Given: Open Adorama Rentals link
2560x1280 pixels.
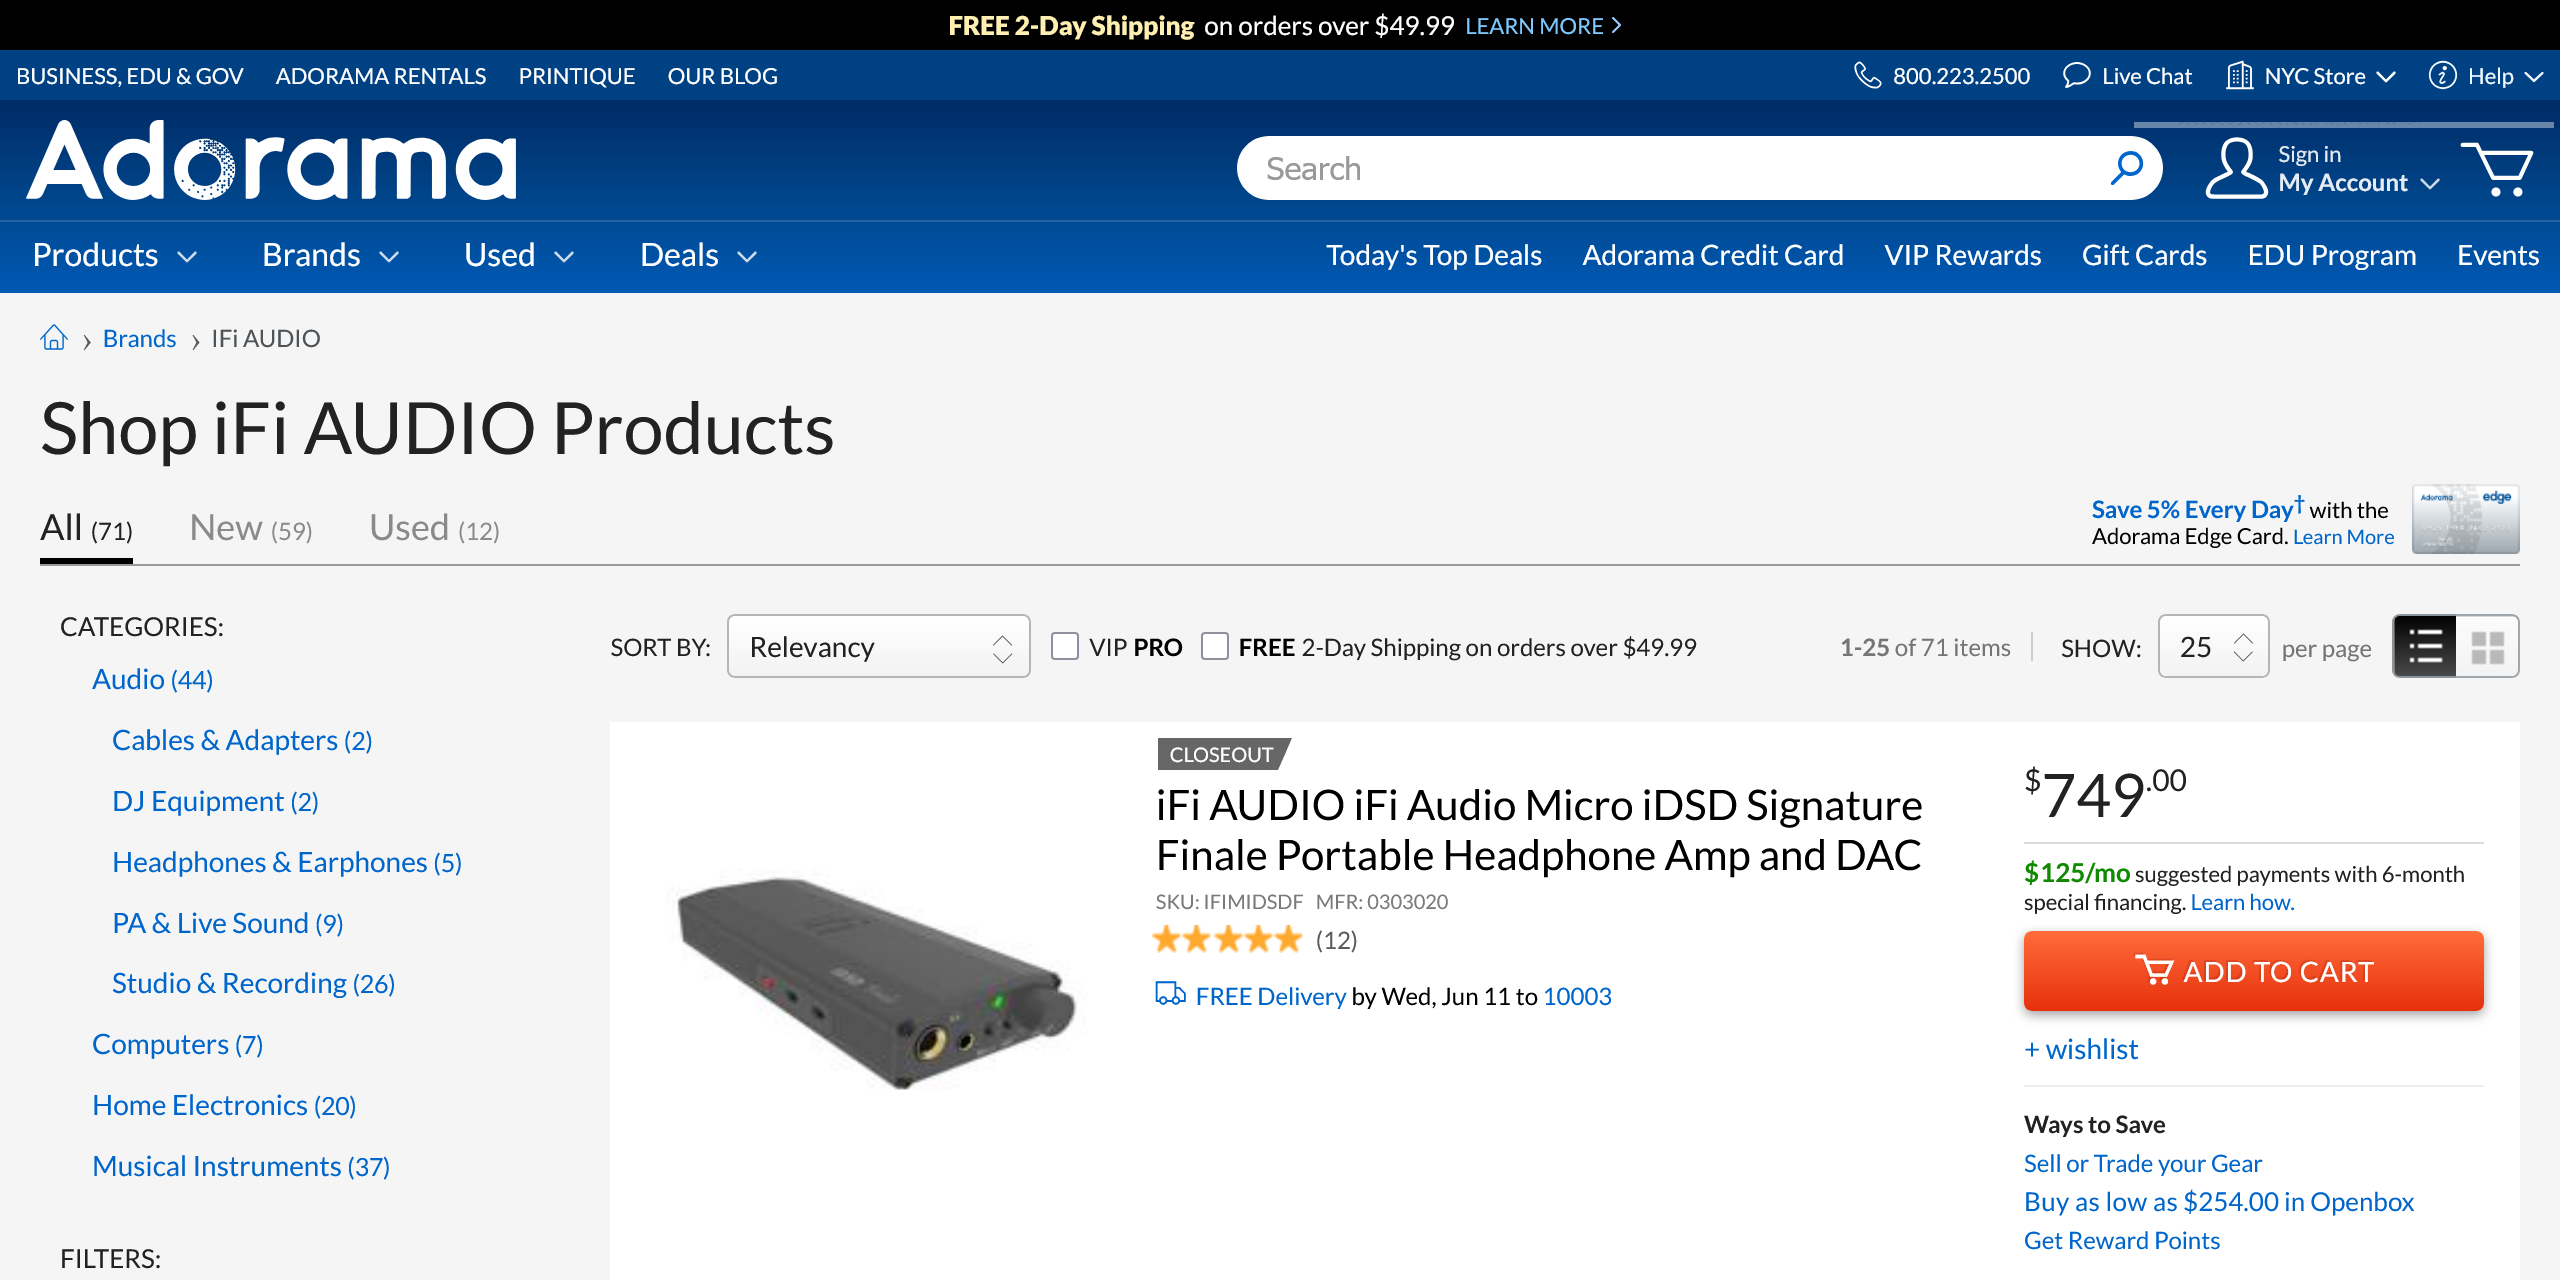Looking at the screenshot, I should 381,76.
